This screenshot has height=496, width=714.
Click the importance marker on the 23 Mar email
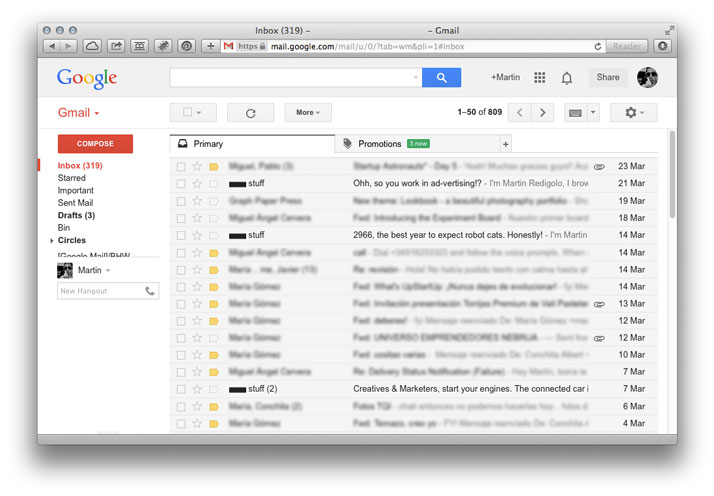click(x=214, y=167)
